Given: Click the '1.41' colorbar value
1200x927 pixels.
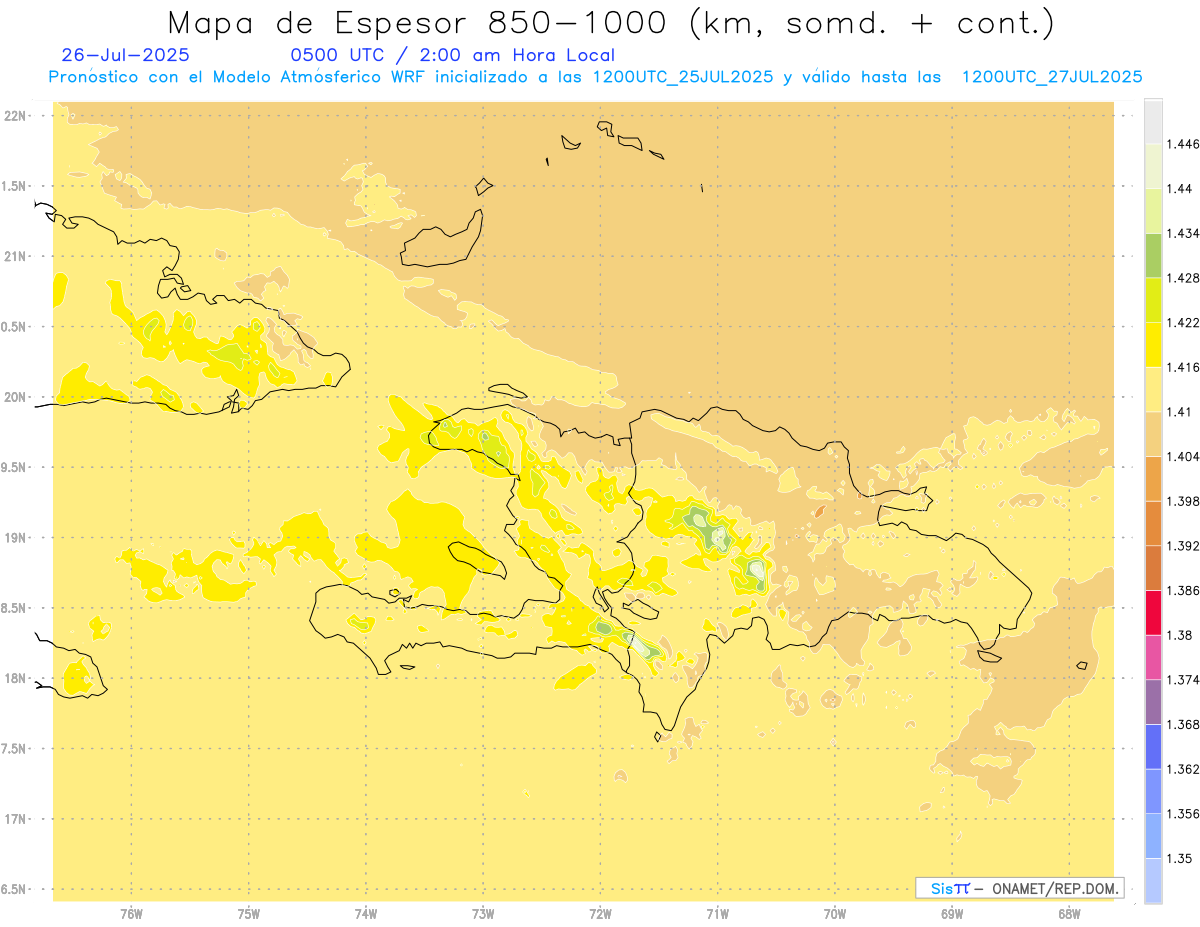Looking at the screenshot, I should (1181, 411).
